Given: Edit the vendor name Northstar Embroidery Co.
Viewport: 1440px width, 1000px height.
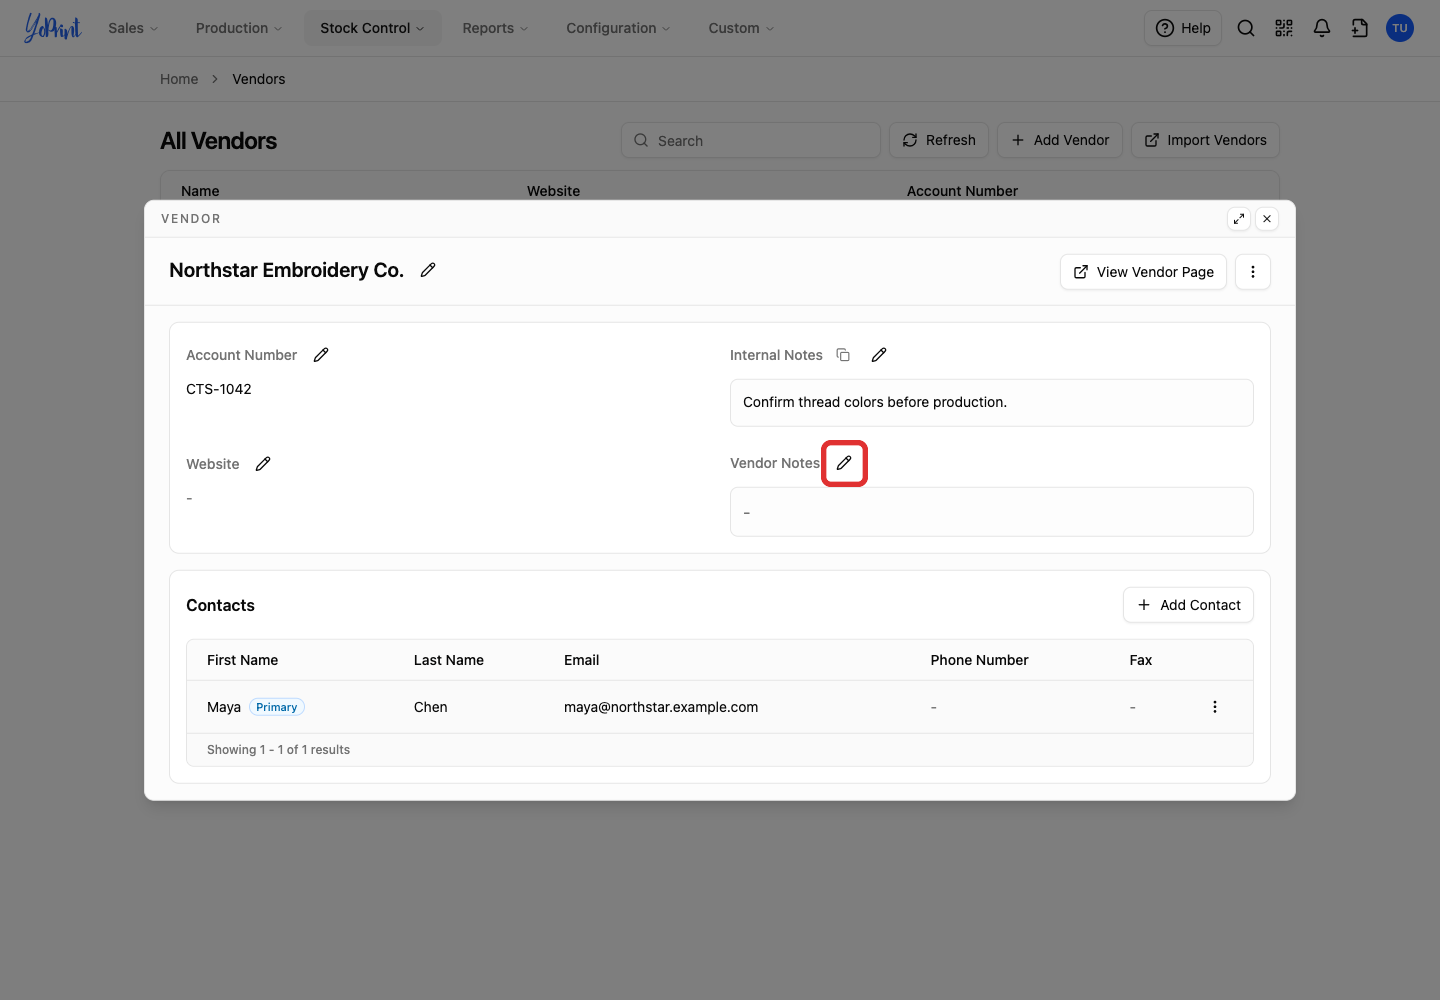Looking at the screenshot, I should click(x=428, y=270).
